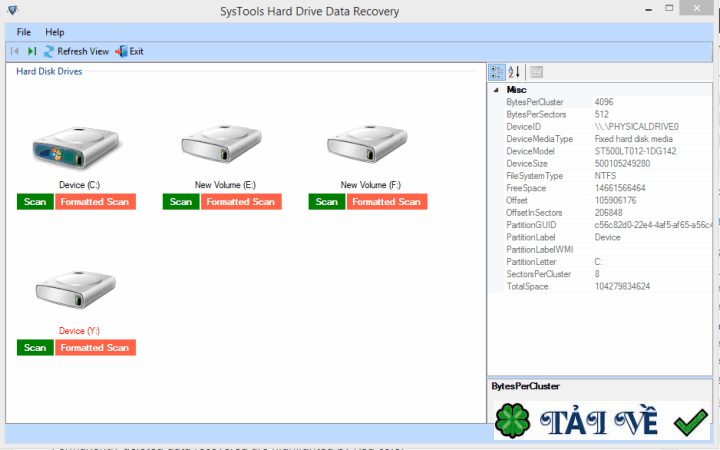This screenshot has height=450, width=720.
Task: Select the DeviceModel property row
Action: coord(607,151)
